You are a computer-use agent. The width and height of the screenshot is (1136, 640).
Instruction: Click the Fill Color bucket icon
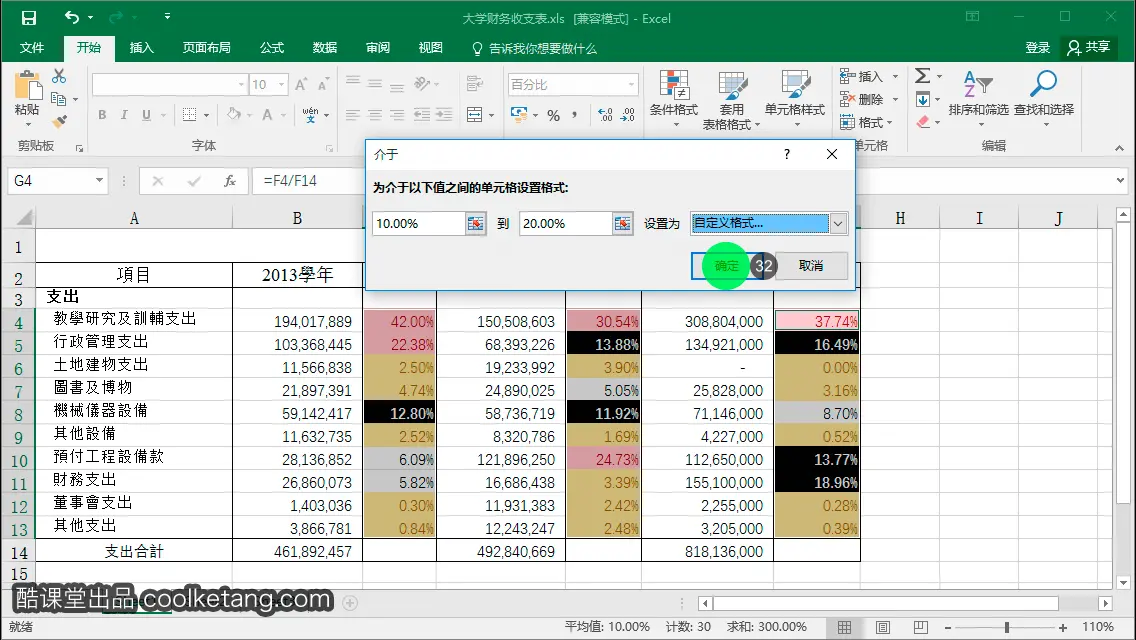click(x=233, y=115)
